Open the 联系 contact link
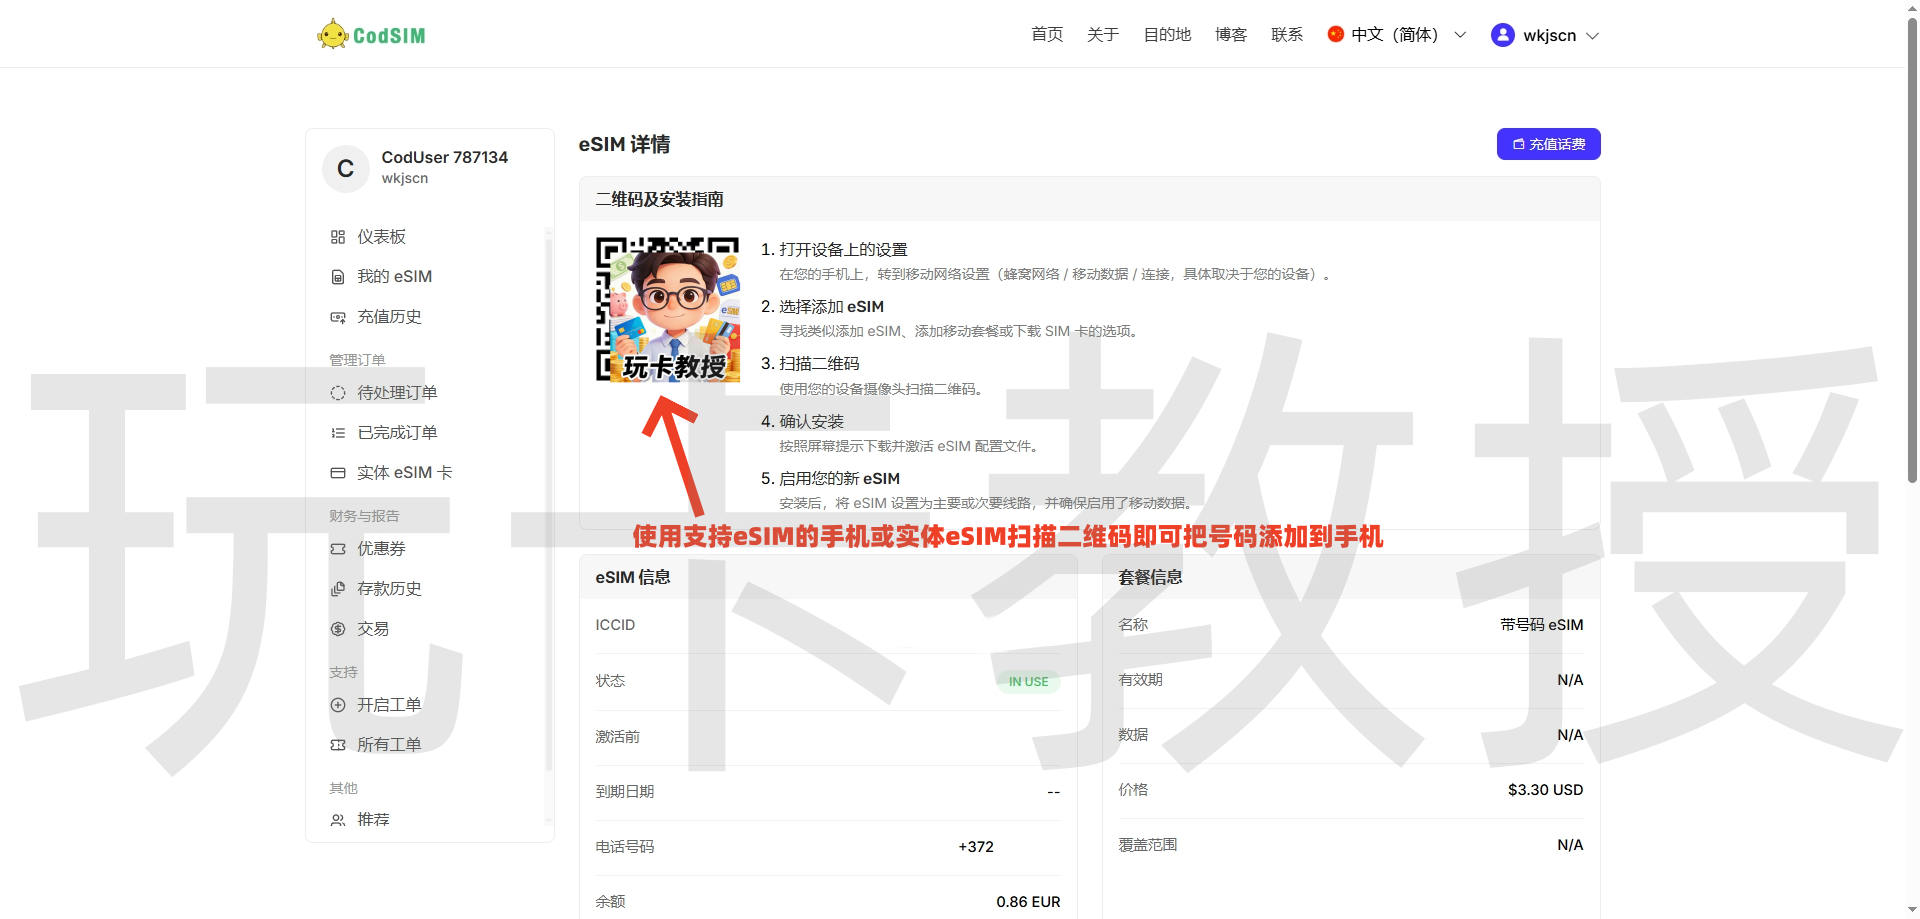 click(x=1287, y=34)
